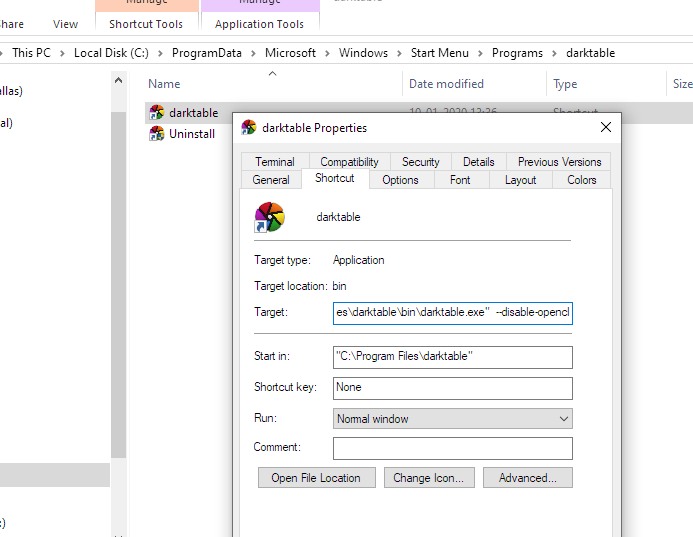
Task: Expand the chevron after Windows breadcrumb
Action: 399,53
